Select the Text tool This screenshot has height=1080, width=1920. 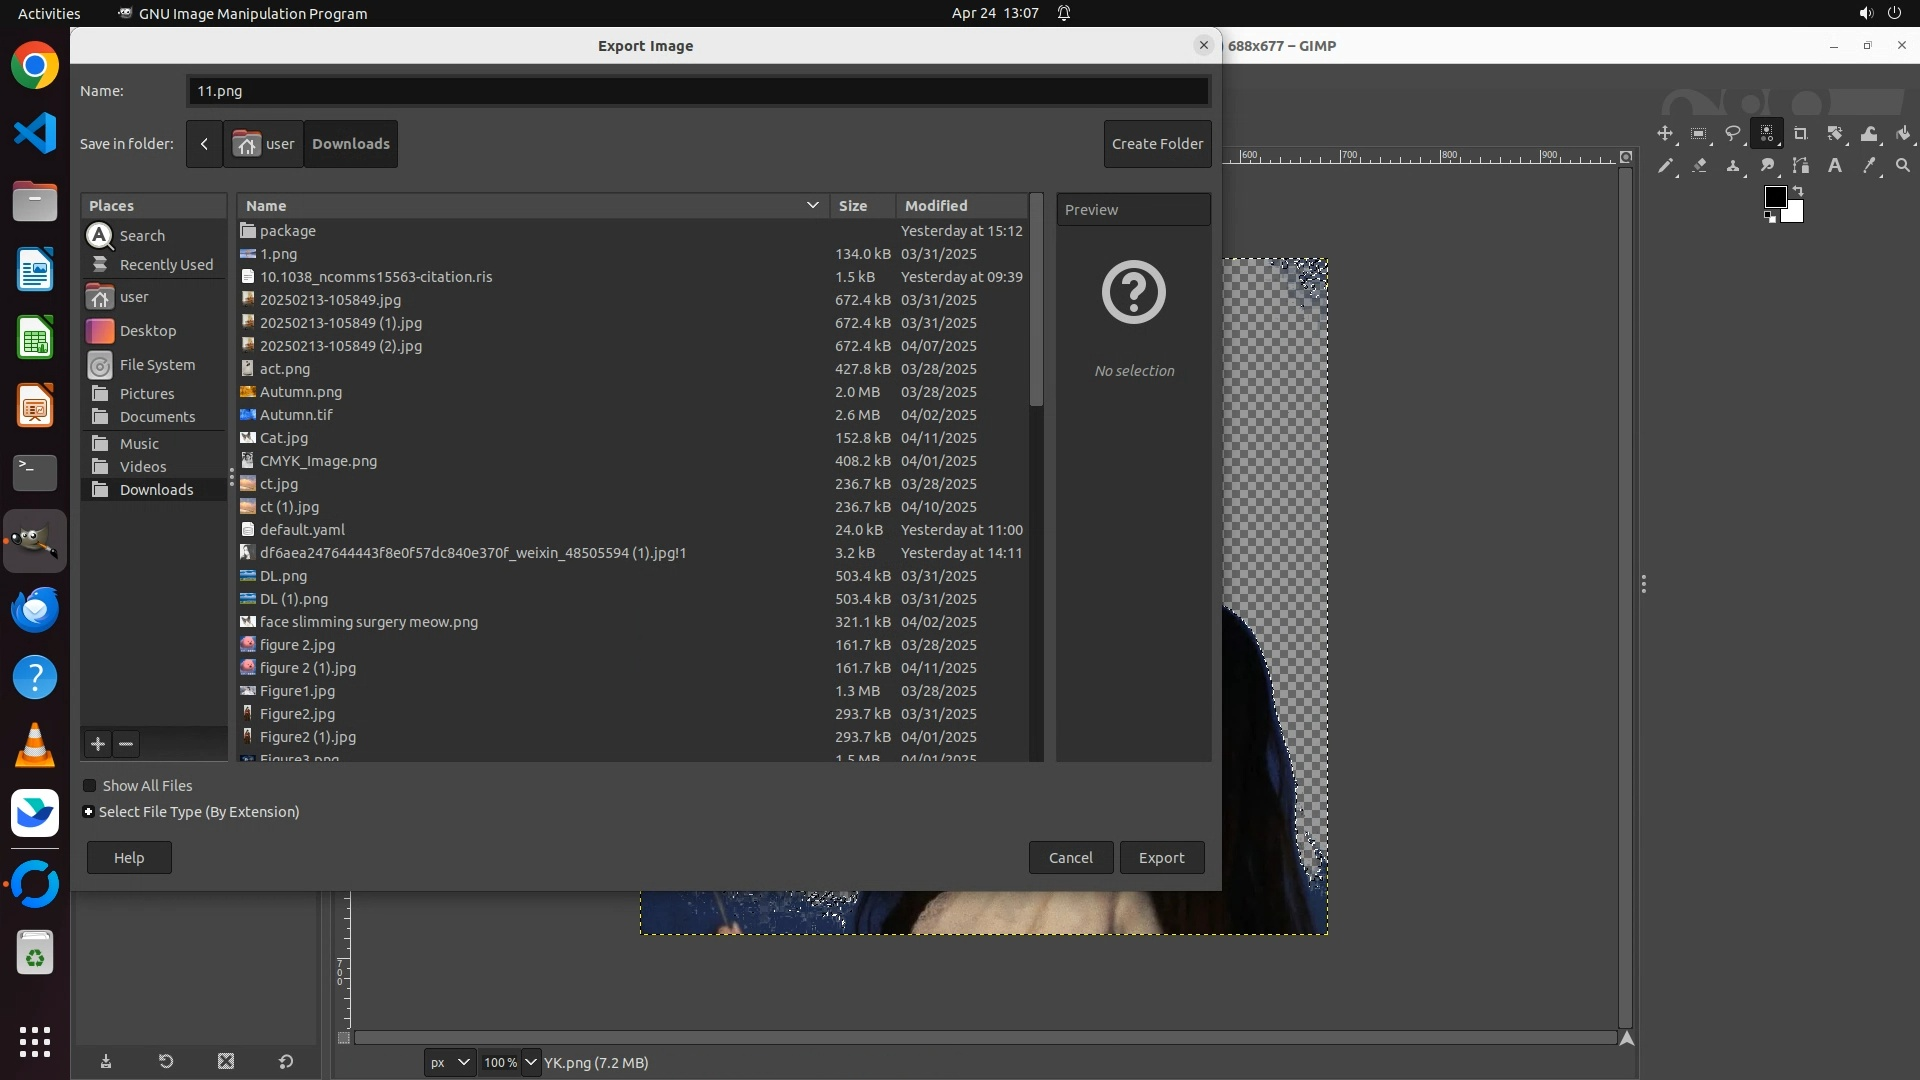click(x=1835, y=166)
